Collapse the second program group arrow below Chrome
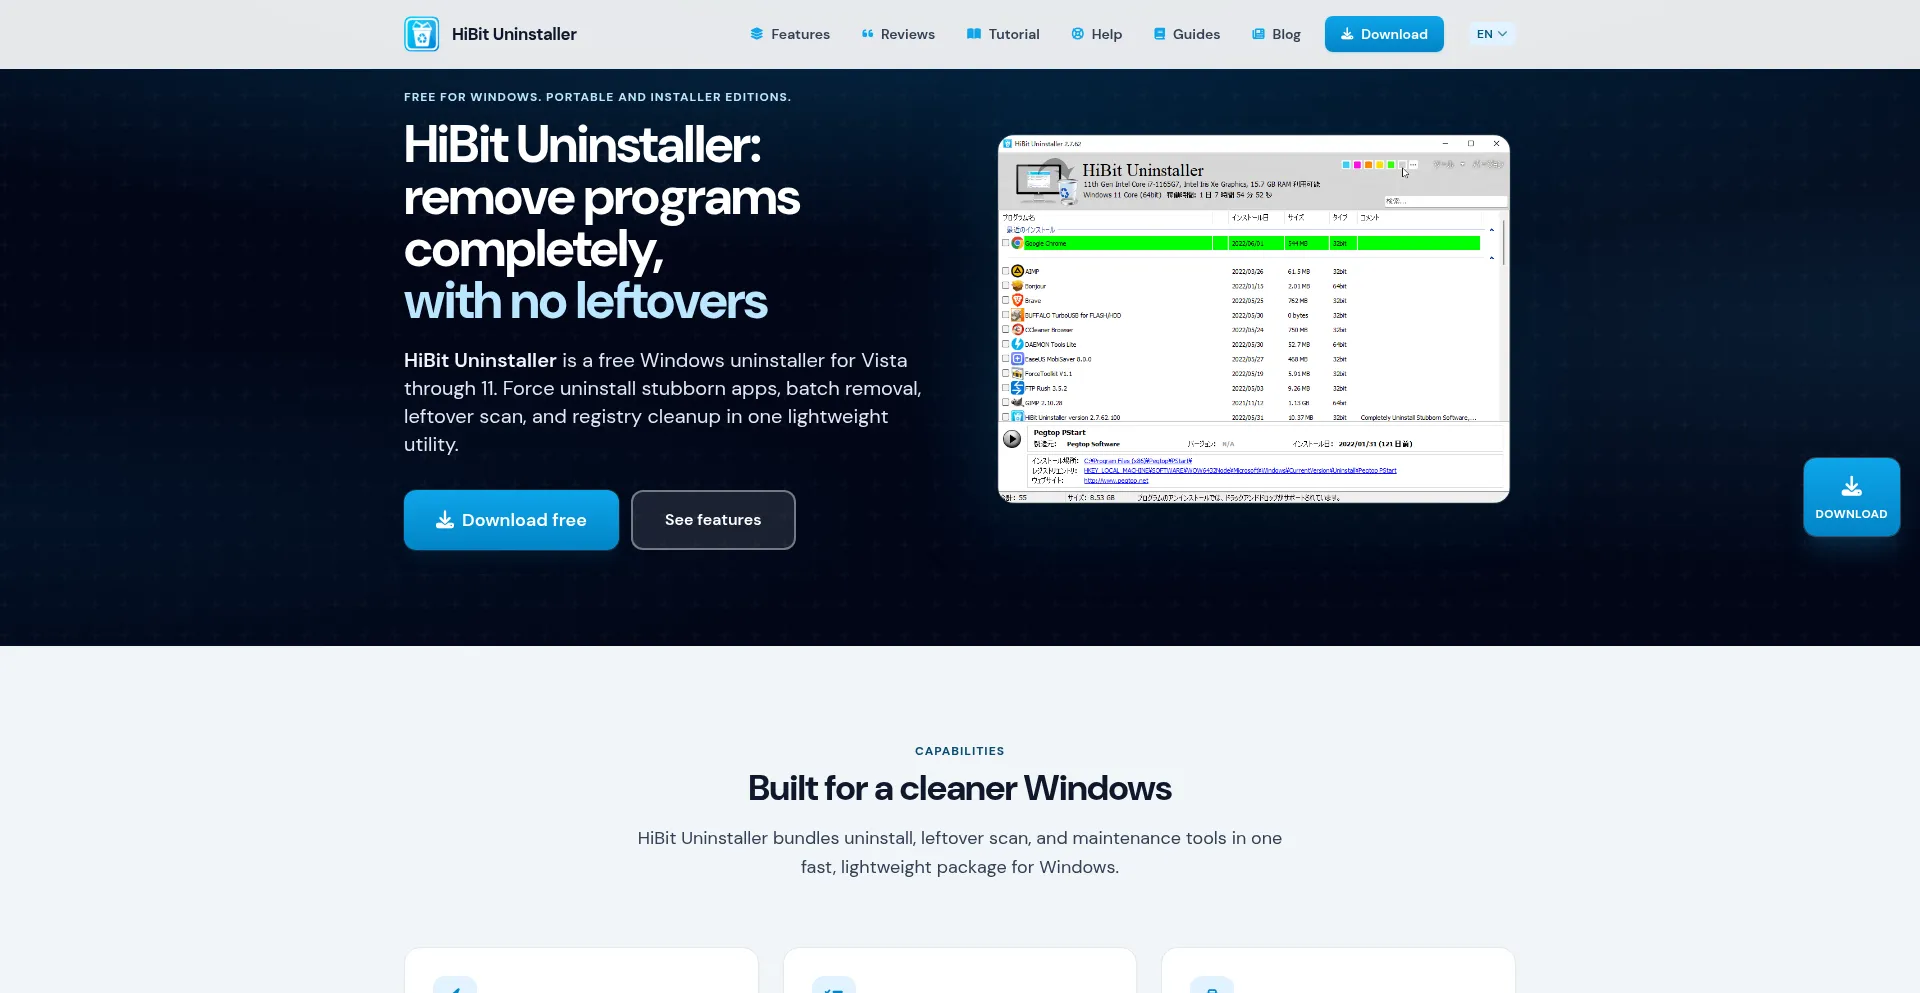Viewport: 1920px width, 993px height. (x=1491, y=258)
